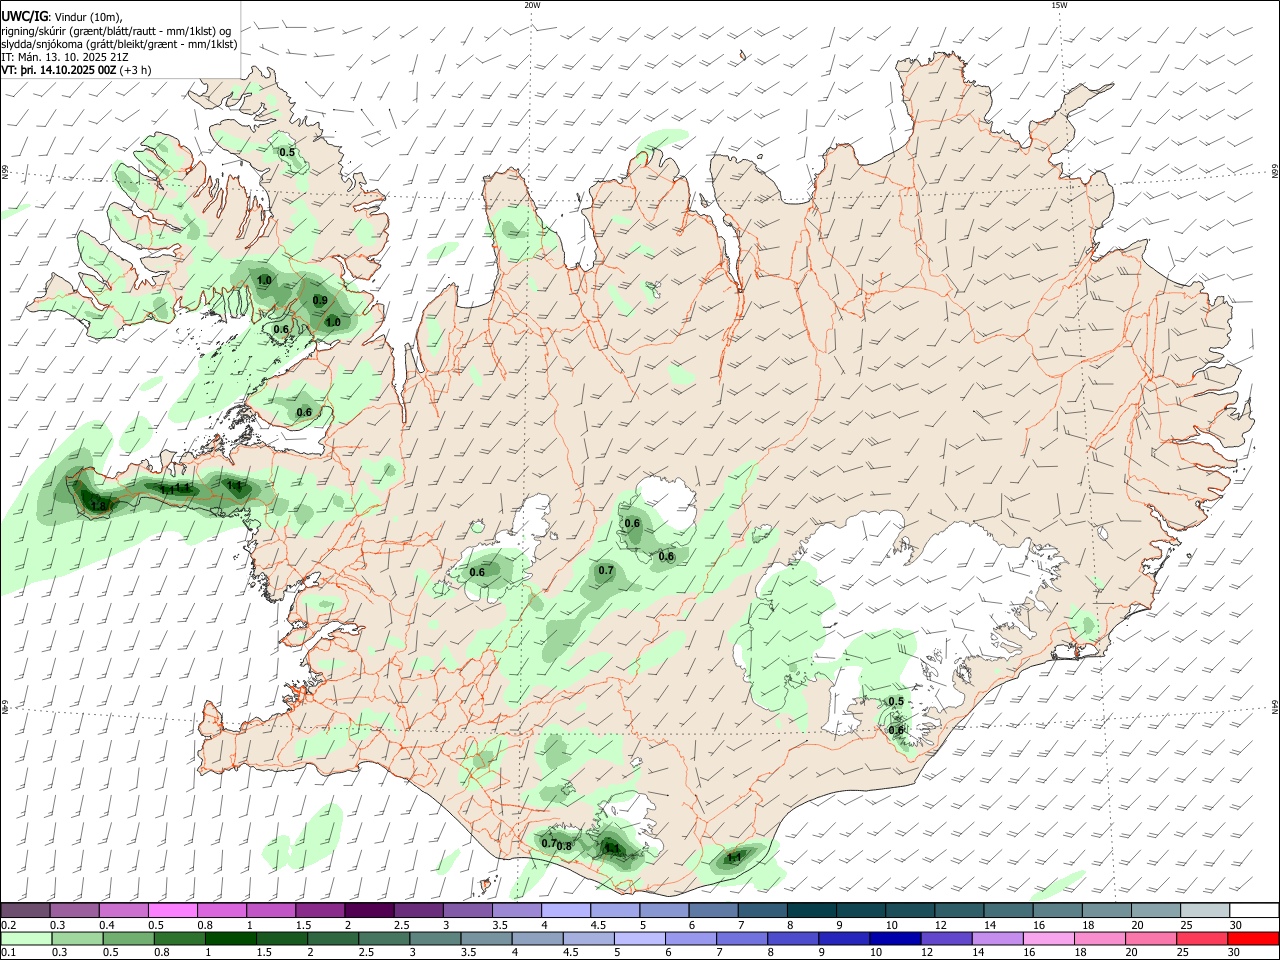
Task: Click the '0.4' label under the snow legend
Action: tap(107, 925)
